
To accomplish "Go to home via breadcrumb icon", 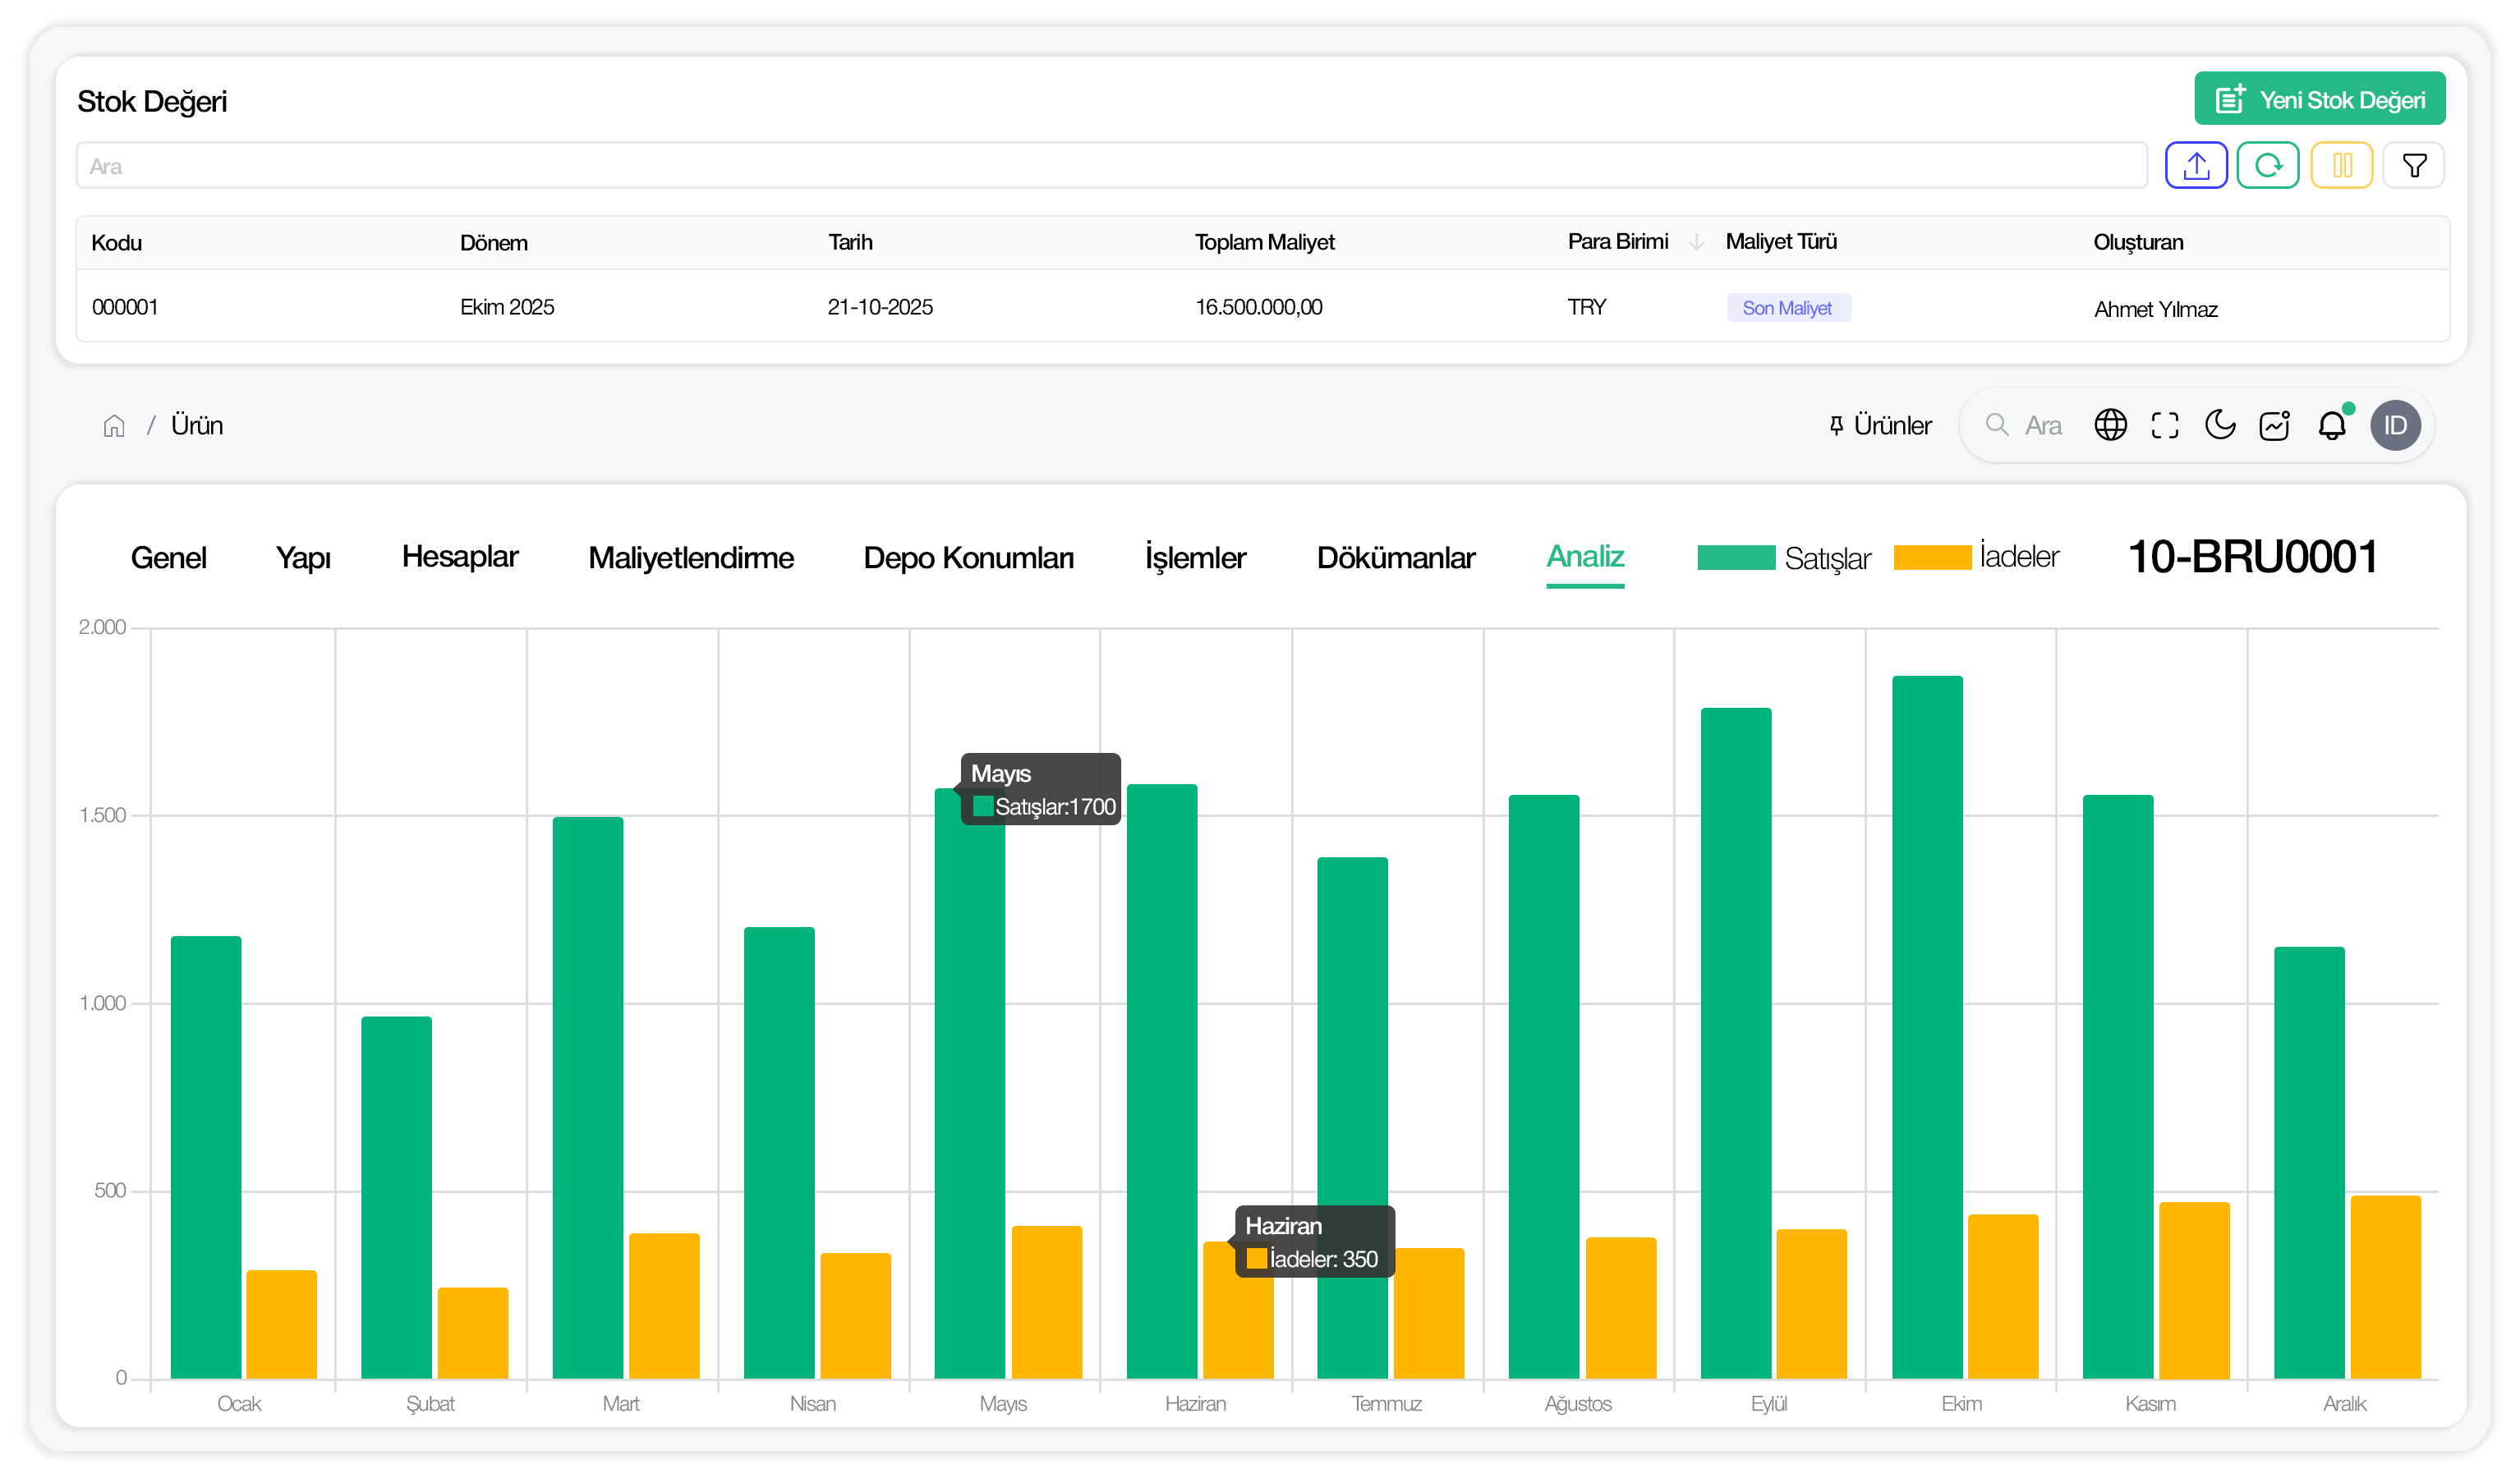I will [x=114, y=426].
